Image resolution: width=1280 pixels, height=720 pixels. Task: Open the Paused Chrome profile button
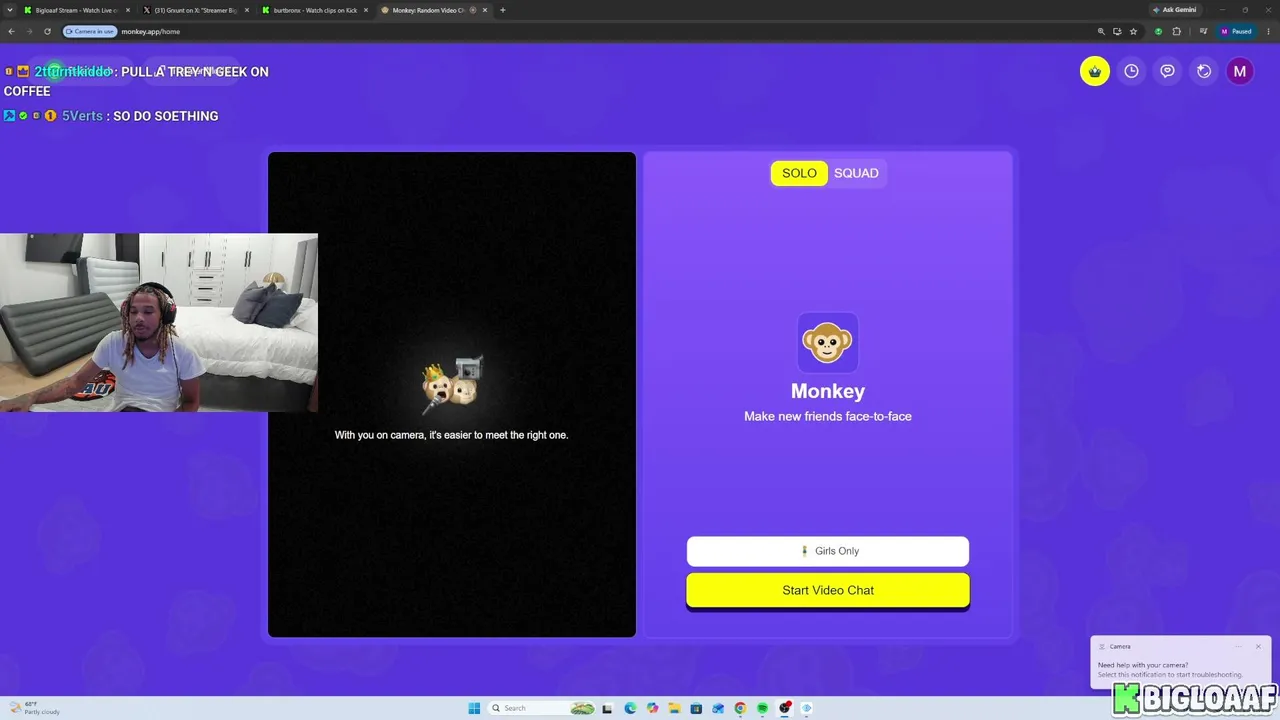1237,31
